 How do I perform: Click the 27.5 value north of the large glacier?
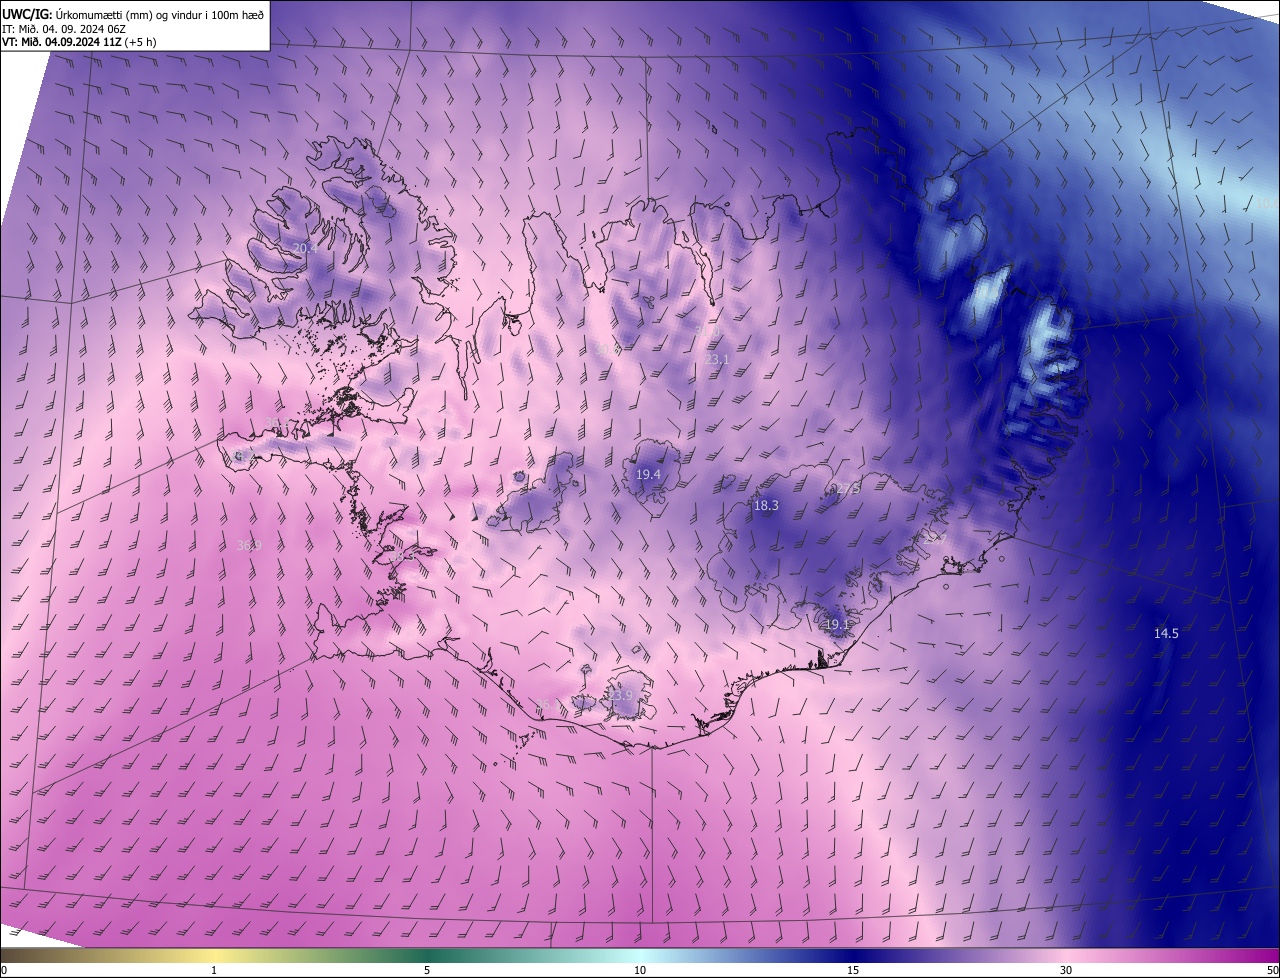pyautogui.click(x=847, y=489)
